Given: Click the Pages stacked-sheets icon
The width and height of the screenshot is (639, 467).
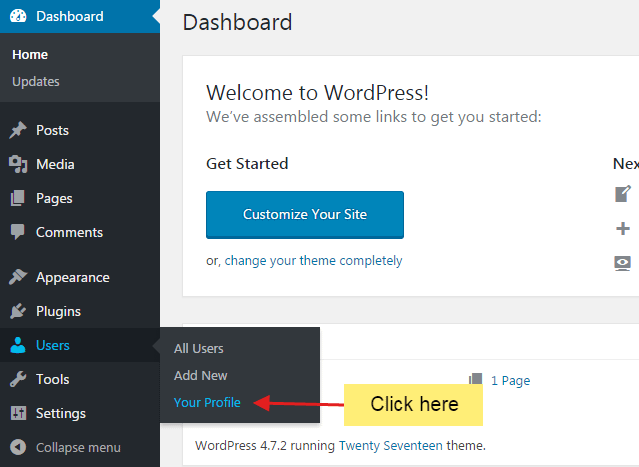Looking at the screenshot, I should [18, 198].
